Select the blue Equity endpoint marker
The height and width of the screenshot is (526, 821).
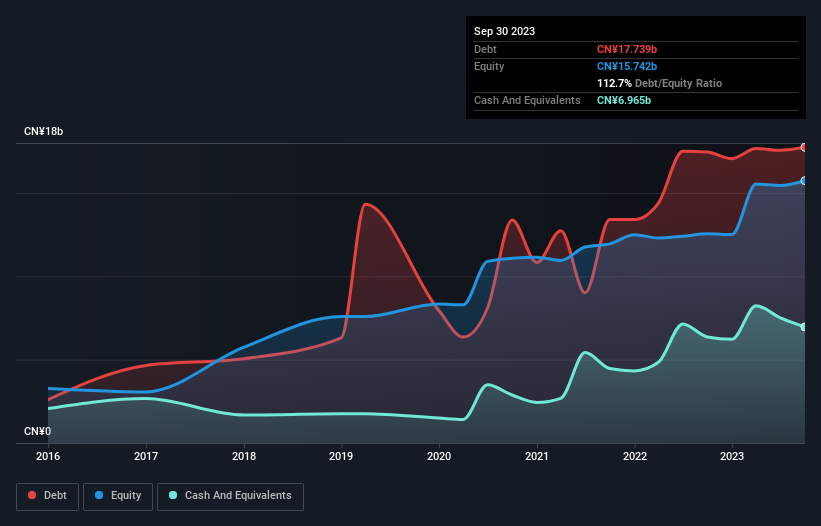(x=804, y=181)
